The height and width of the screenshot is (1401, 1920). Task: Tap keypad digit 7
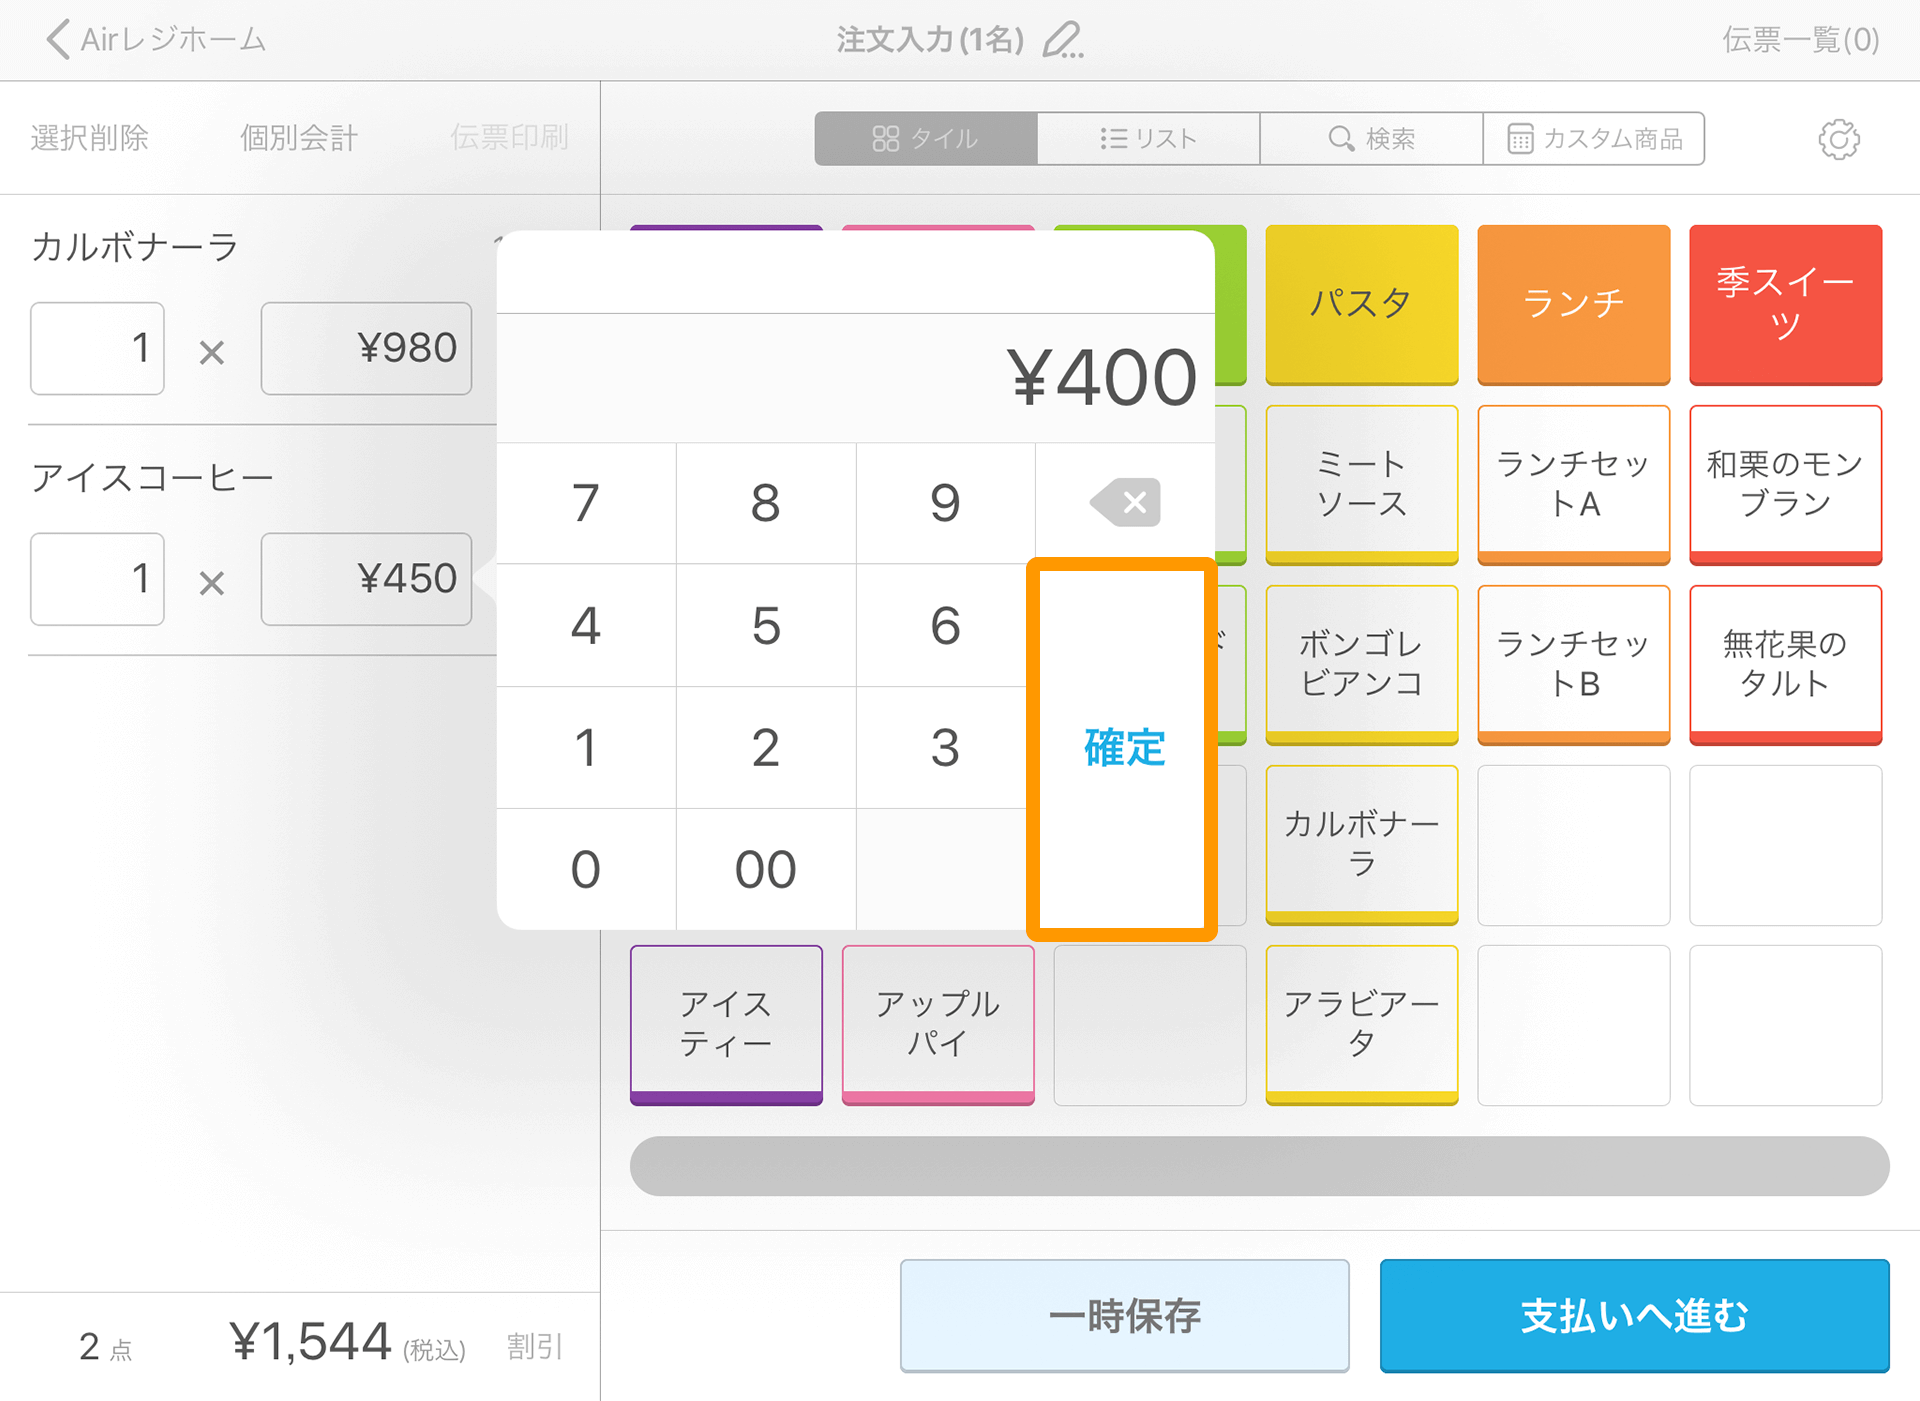pyautogui.click(x=586, y=503)
